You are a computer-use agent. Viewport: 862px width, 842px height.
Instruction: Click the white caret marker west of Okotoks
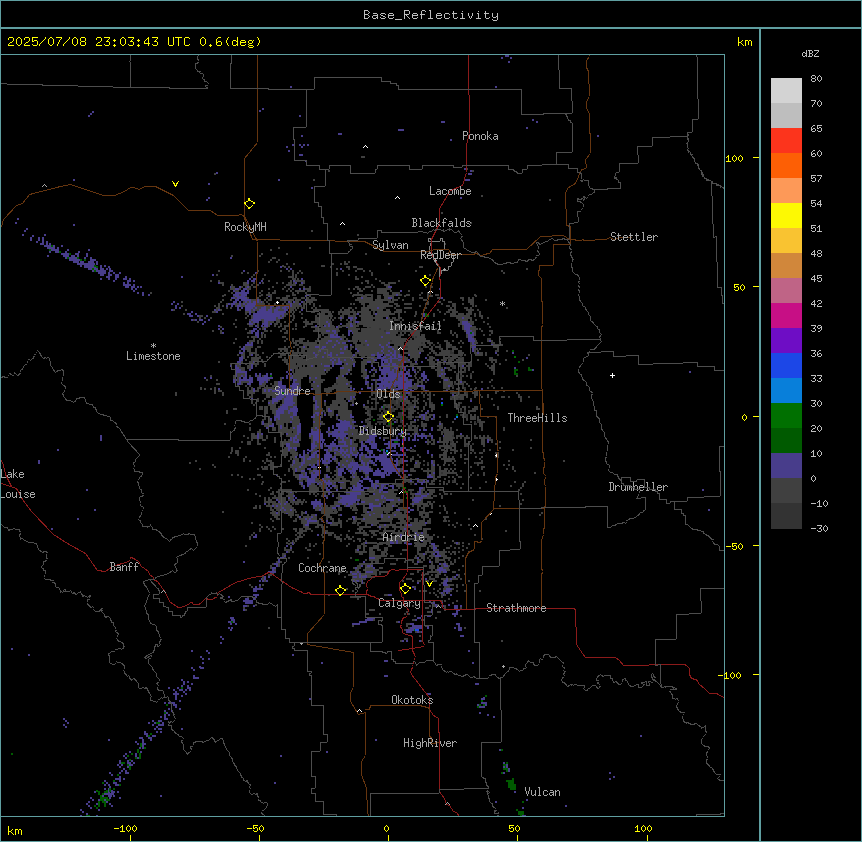click(x=360, y=711)
